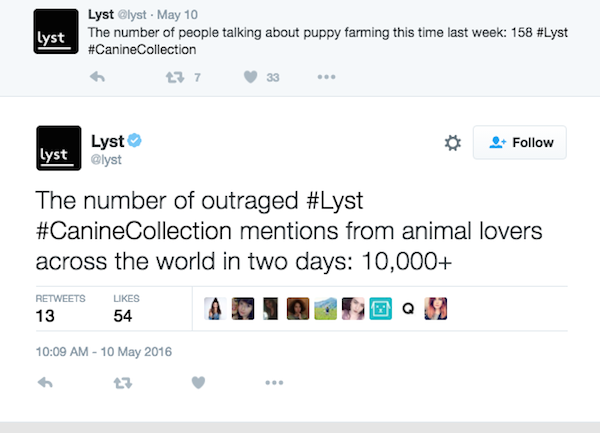This screenshot has width=600, height=433.
Task: Like the 10,000+ mentions tweet
Action: [x=197, y=382]
